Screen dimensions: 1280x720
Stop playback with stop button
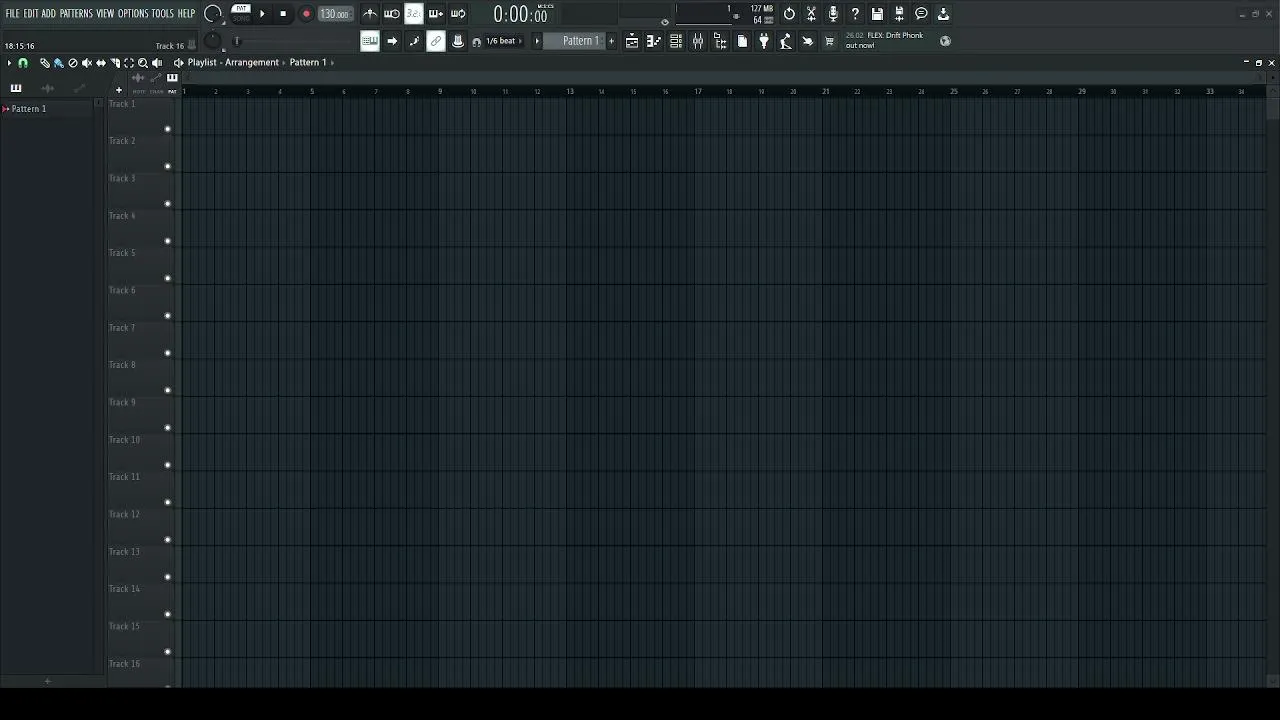point(283,14)
